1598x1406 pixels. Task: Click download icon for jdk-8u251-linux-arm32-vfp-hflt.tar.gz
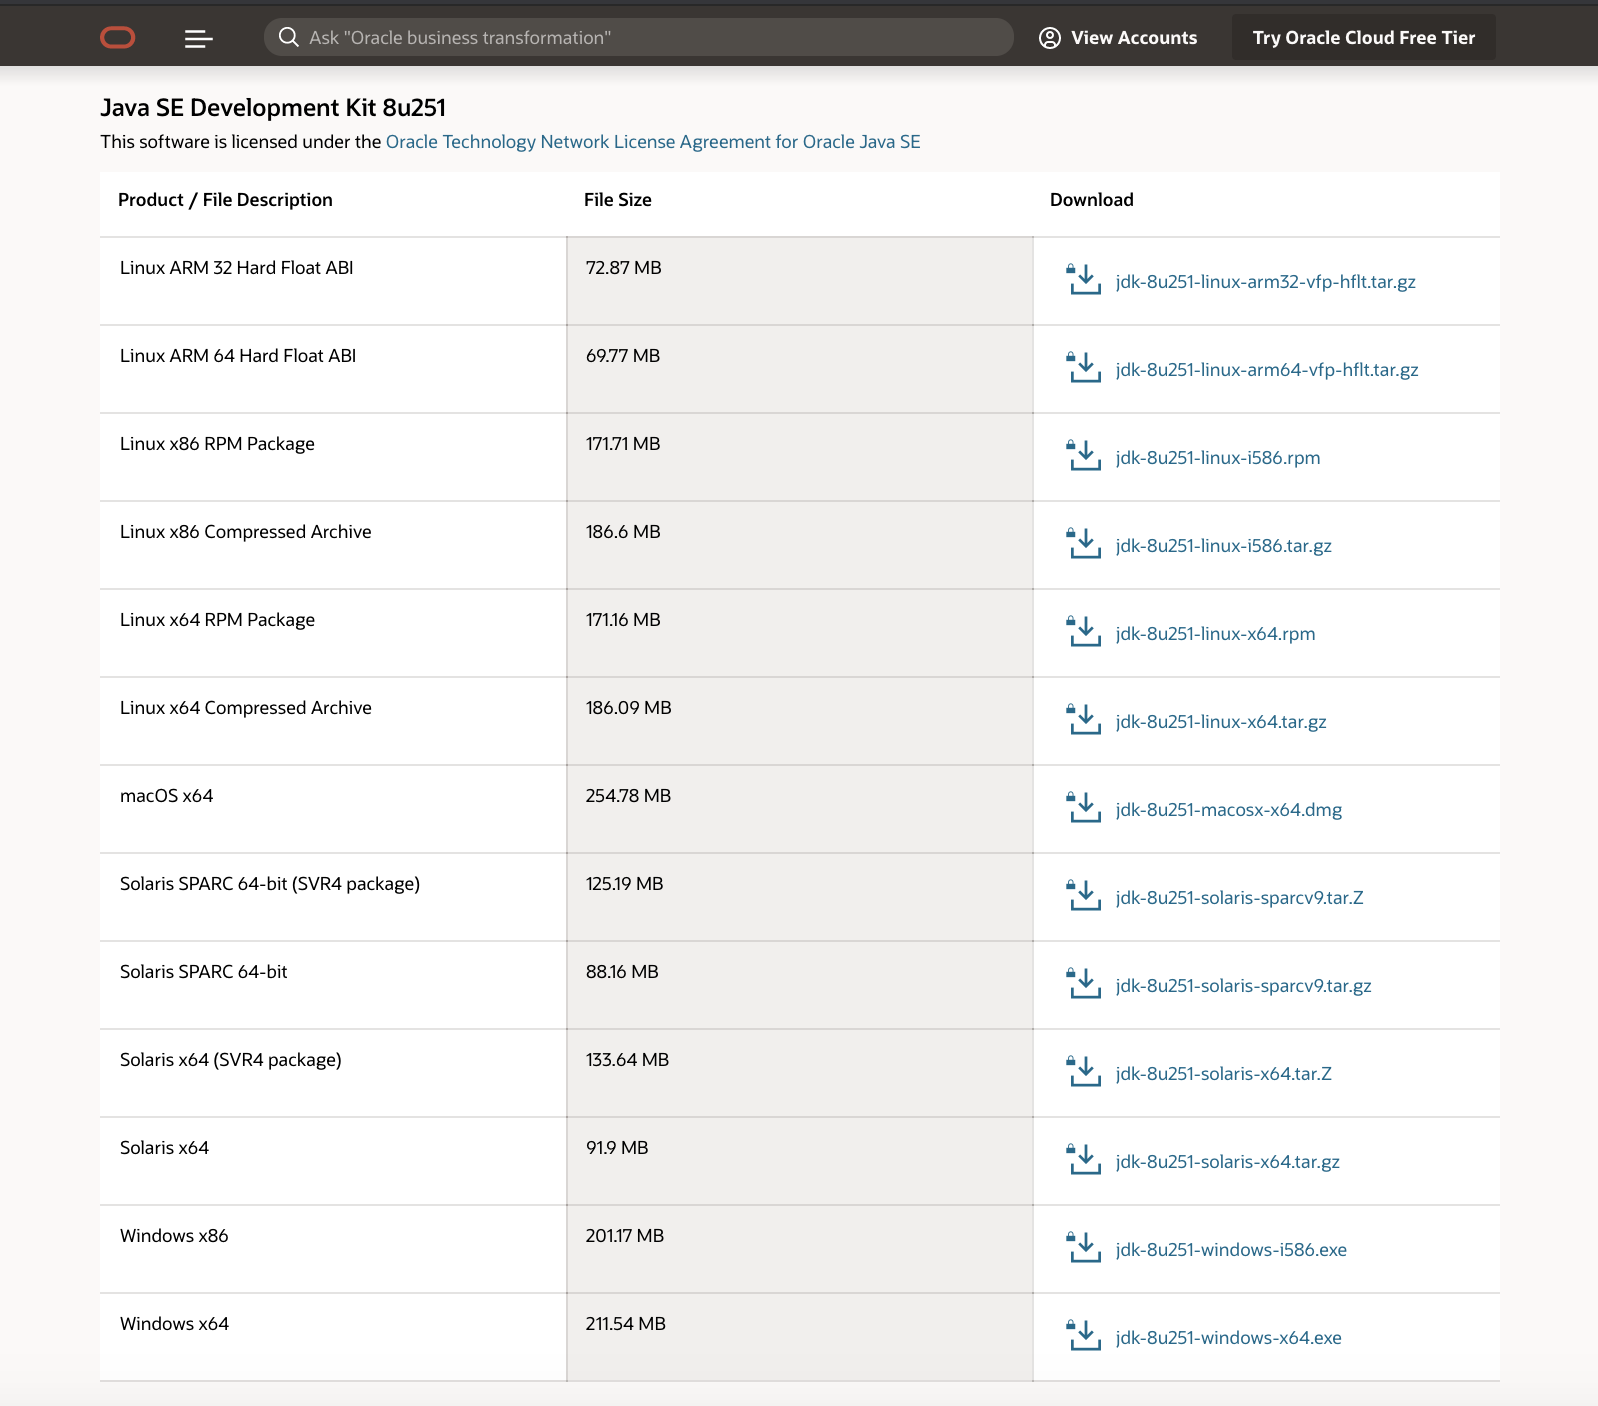coord(1084,280)
